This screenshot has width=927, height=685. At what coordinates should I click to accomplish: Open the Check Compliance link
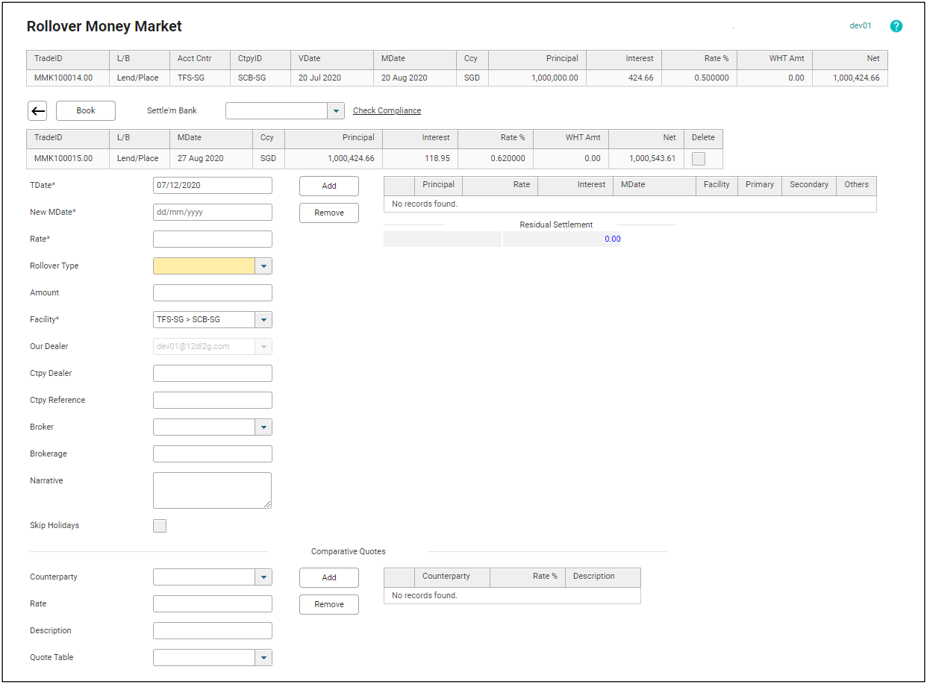(387, 111)
